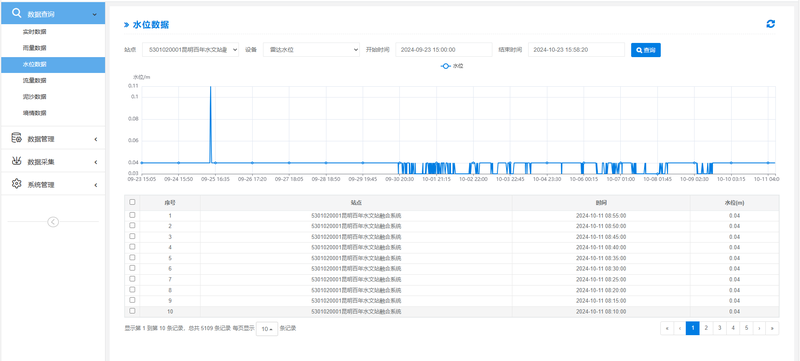Click the 序号 column header
The height and width of the screenshot is (361, 800).
(170, 202)
